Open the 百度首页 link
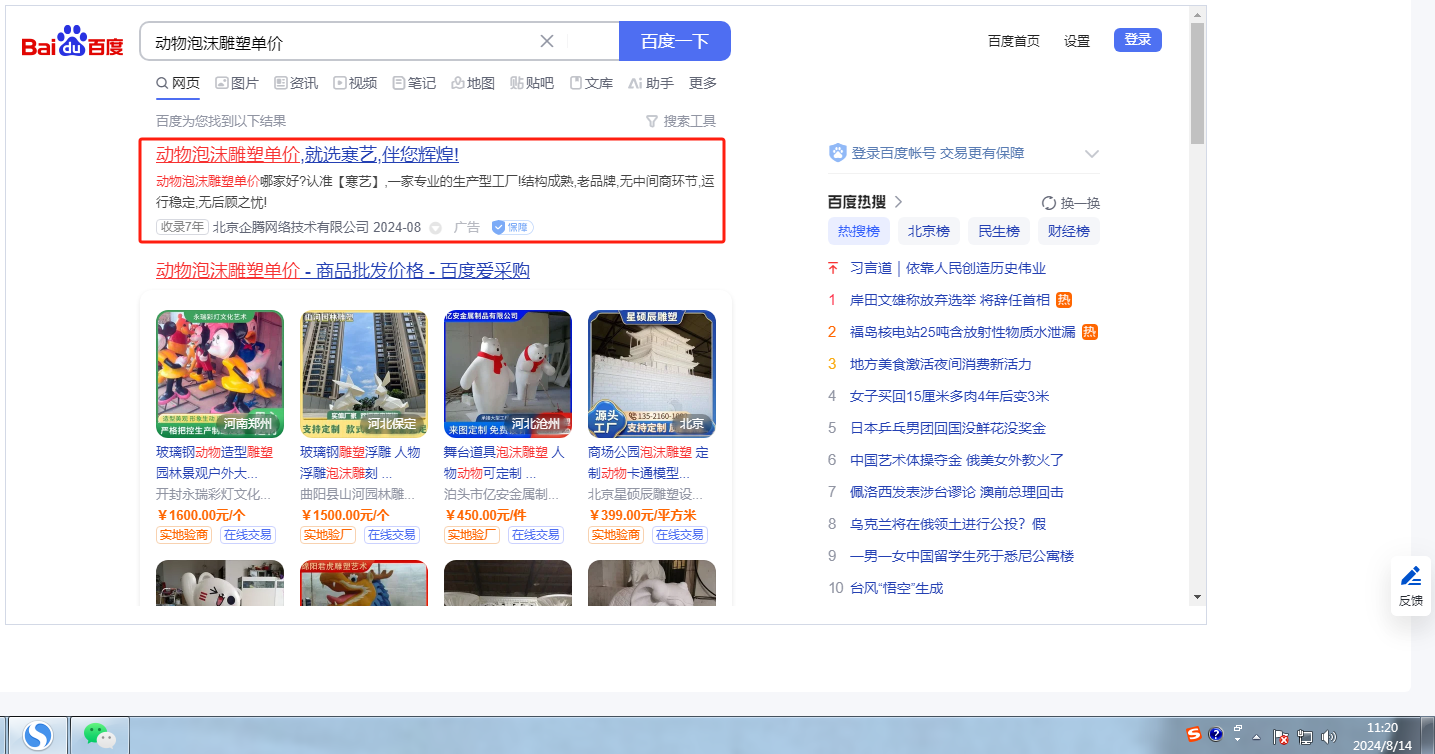Image resolution: width=1435 pixels, height=754 pixels. click(x=1014, y=41)
